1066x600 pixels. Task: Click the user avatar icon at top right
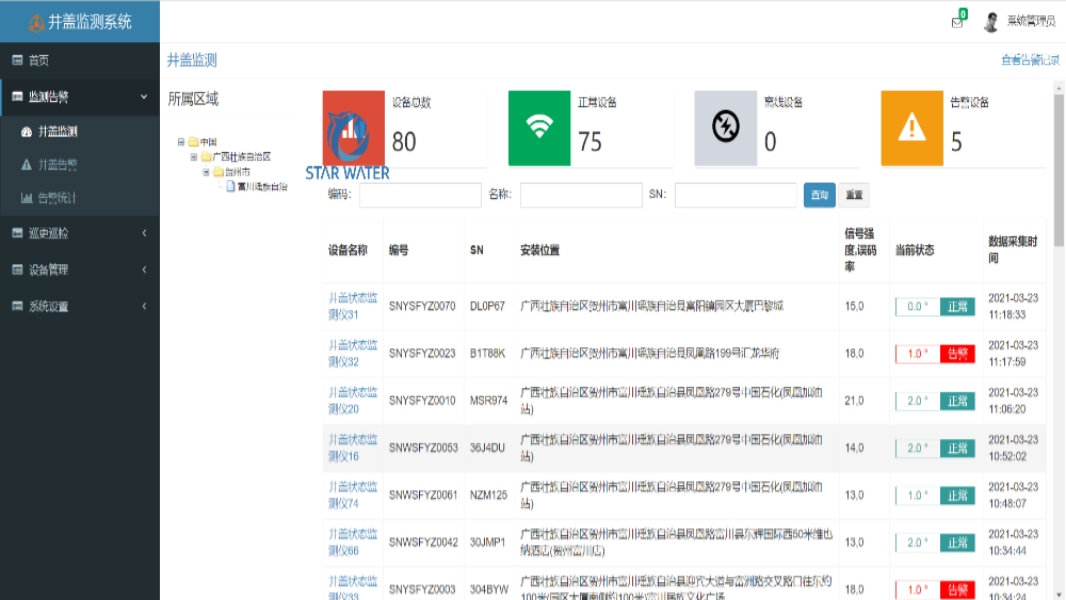click(991, 22)
